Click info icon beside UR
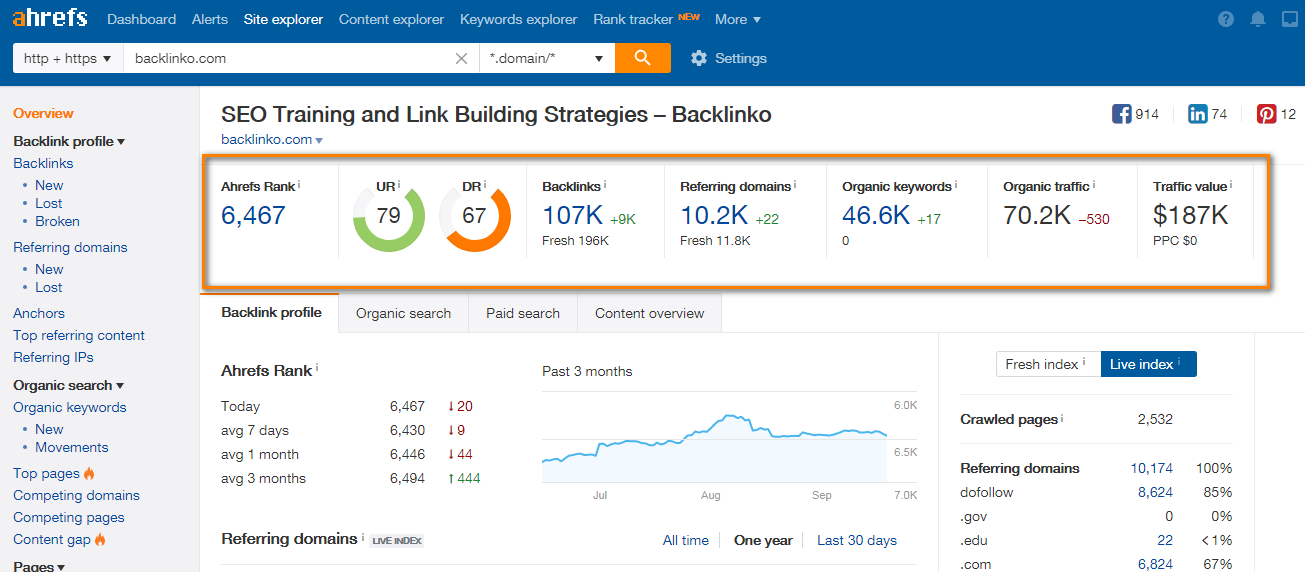Screen dimensions: 1305x572 point(399,185)
